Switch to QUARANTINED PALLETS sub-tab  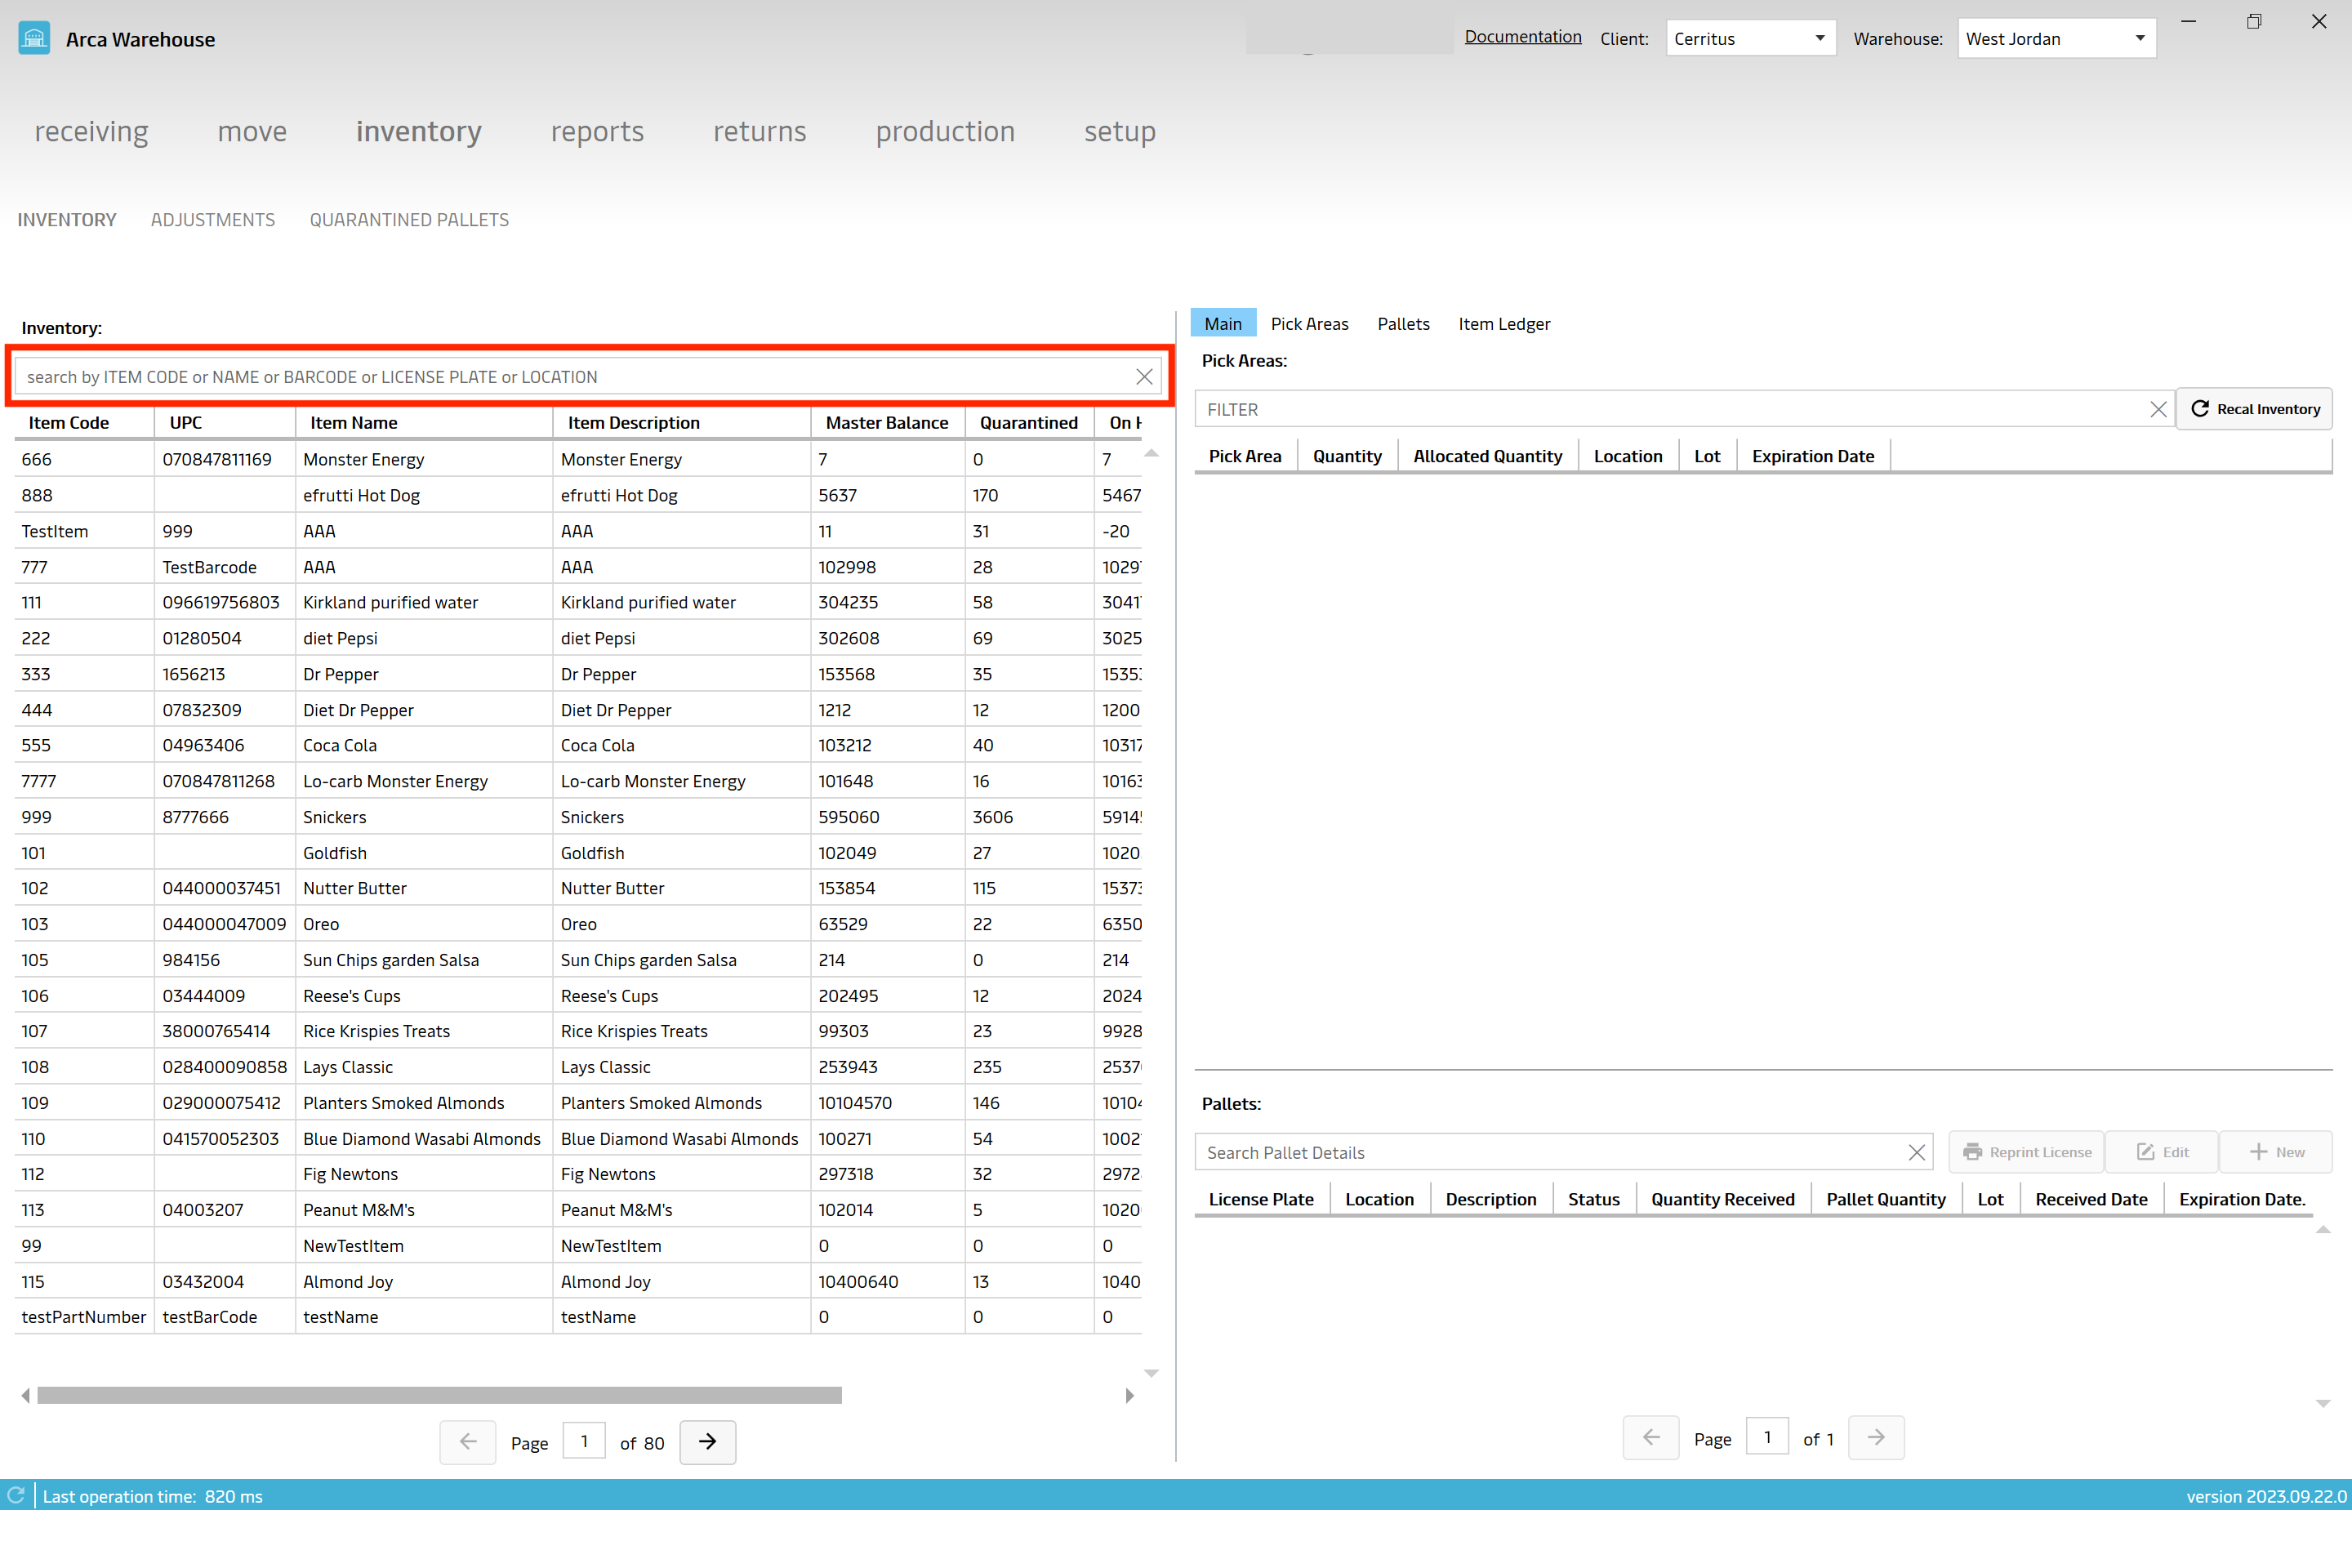click(409, 220)
